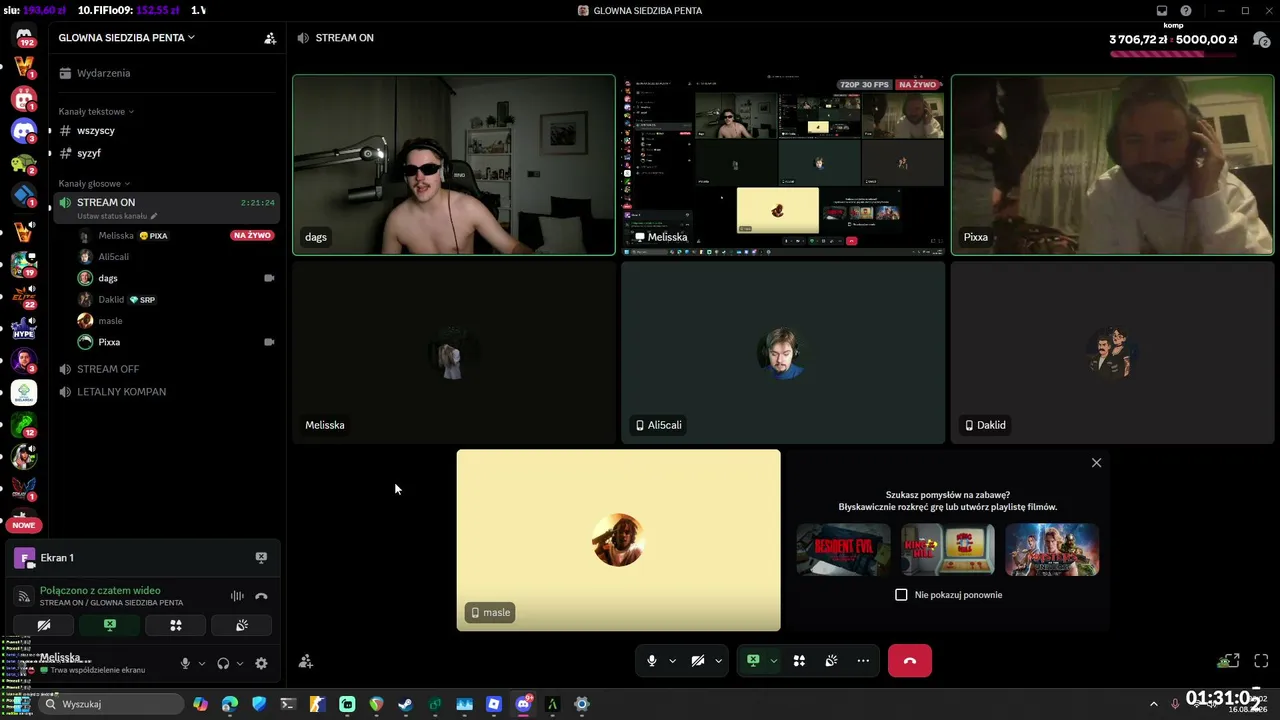
Task: Open Copilot from the taskbar
Action: [201, 704]
